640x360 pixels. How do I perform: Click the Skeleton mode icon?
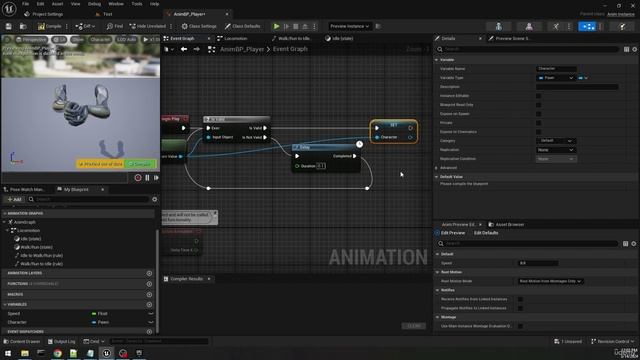click(499, 26)
